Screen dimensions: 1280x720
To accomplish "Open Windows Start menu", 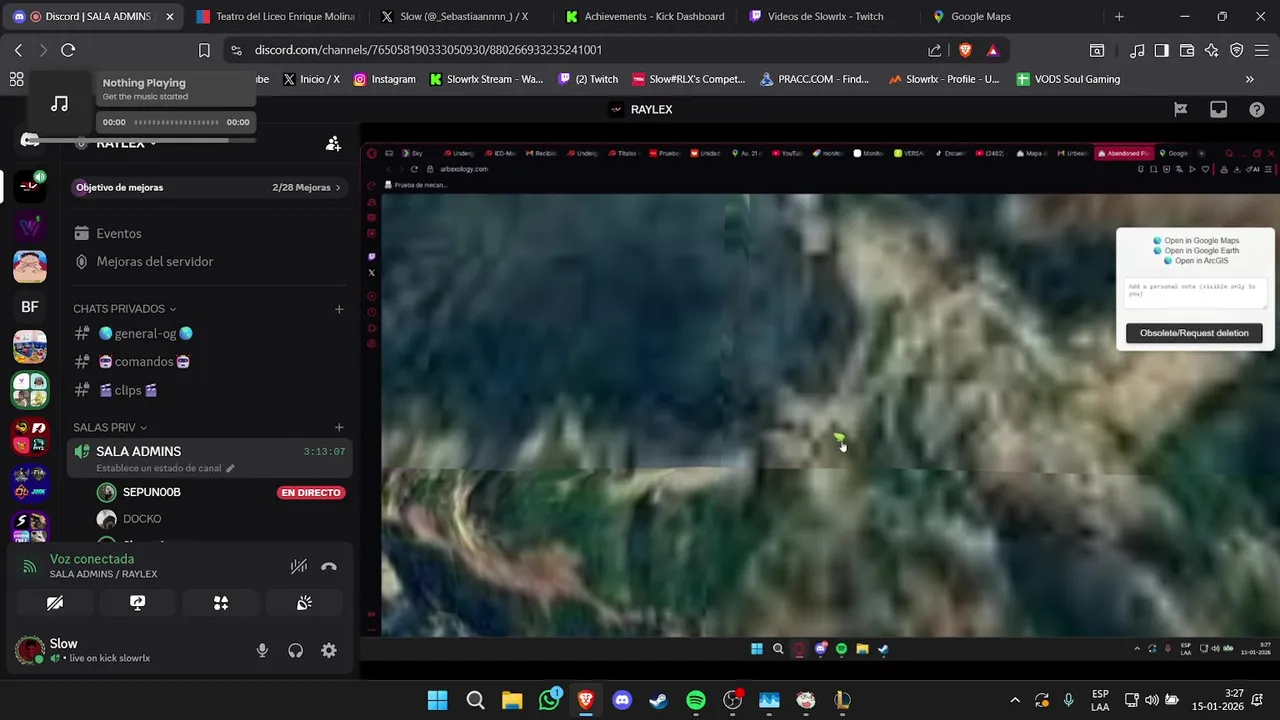I will 438,700.
